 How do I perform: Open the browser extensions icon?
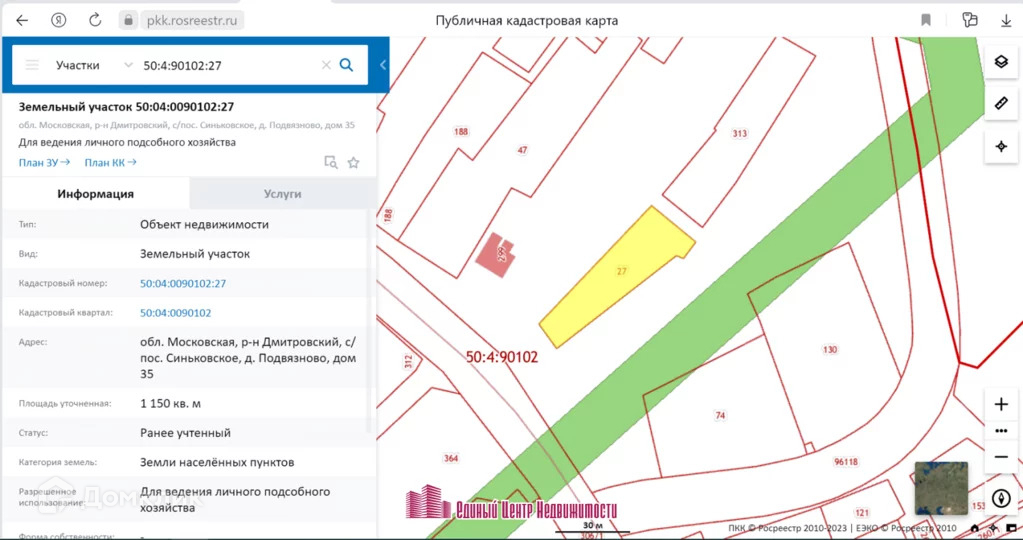pyautogui.click(x=970, y=20)
